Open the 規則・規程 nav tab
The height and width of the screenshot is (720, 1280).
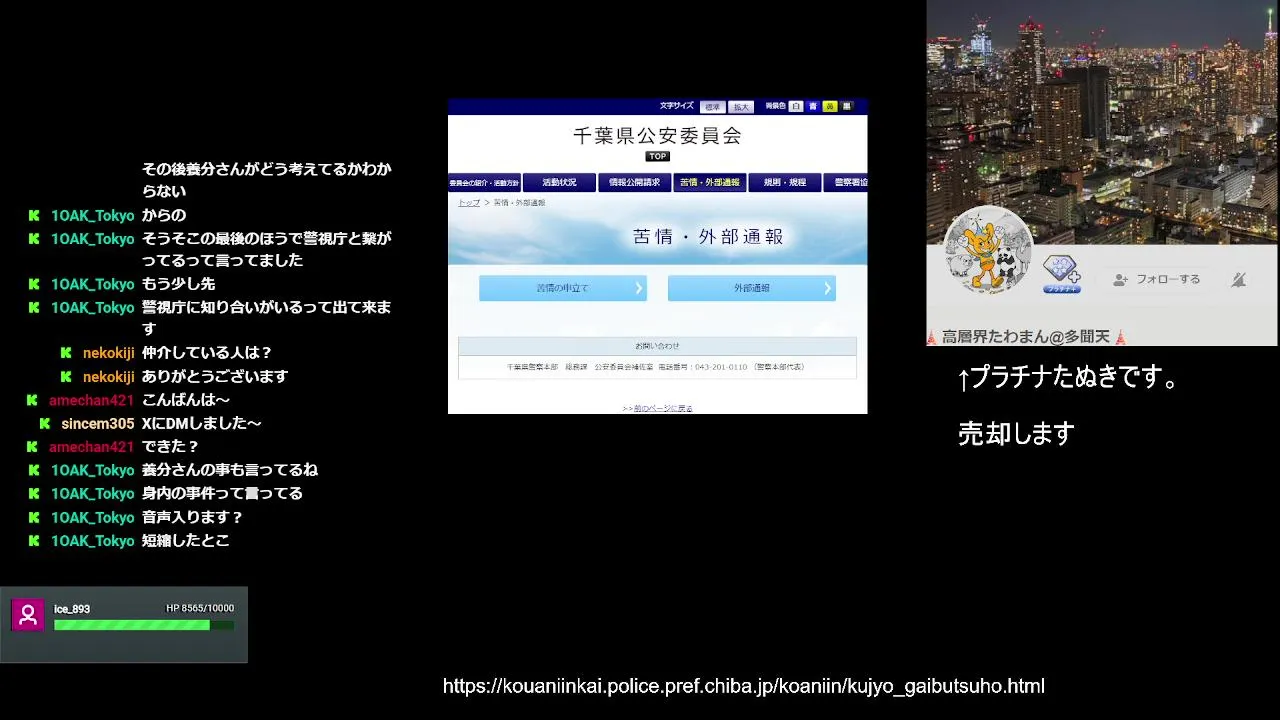785,183
